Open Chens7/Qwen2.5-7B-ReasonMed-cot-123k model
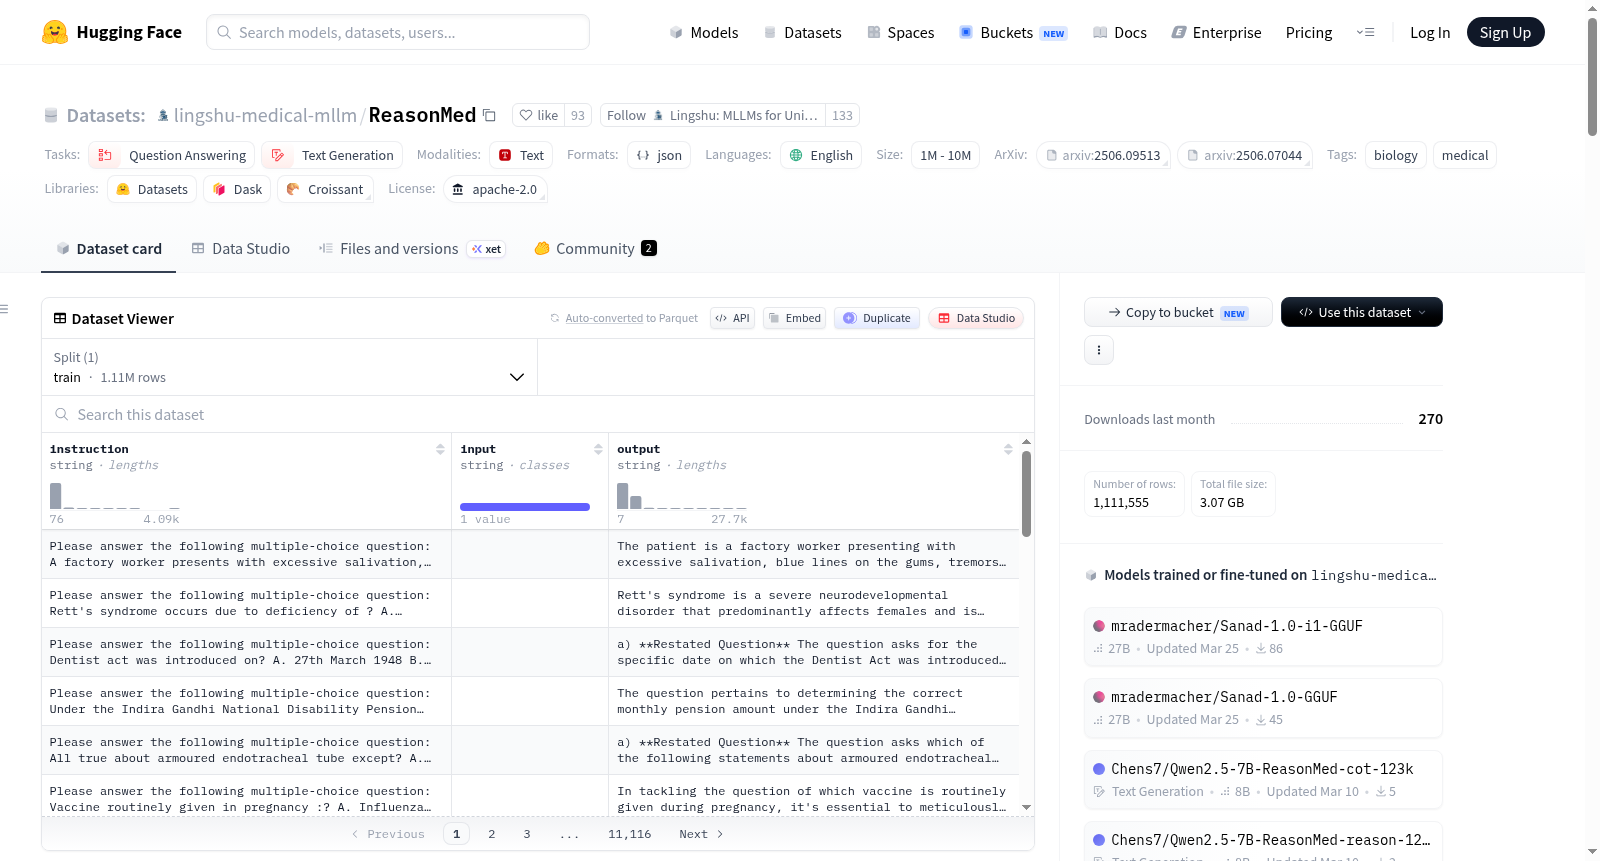 point(1263,779)
